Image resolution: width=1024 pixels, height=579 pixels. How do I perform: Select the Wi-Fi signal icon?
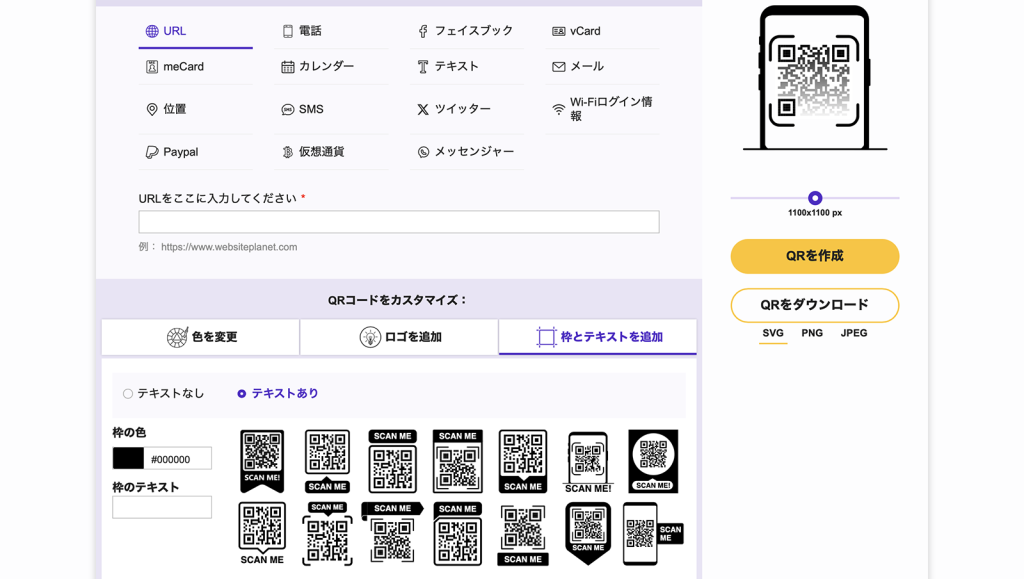point(558,109)
